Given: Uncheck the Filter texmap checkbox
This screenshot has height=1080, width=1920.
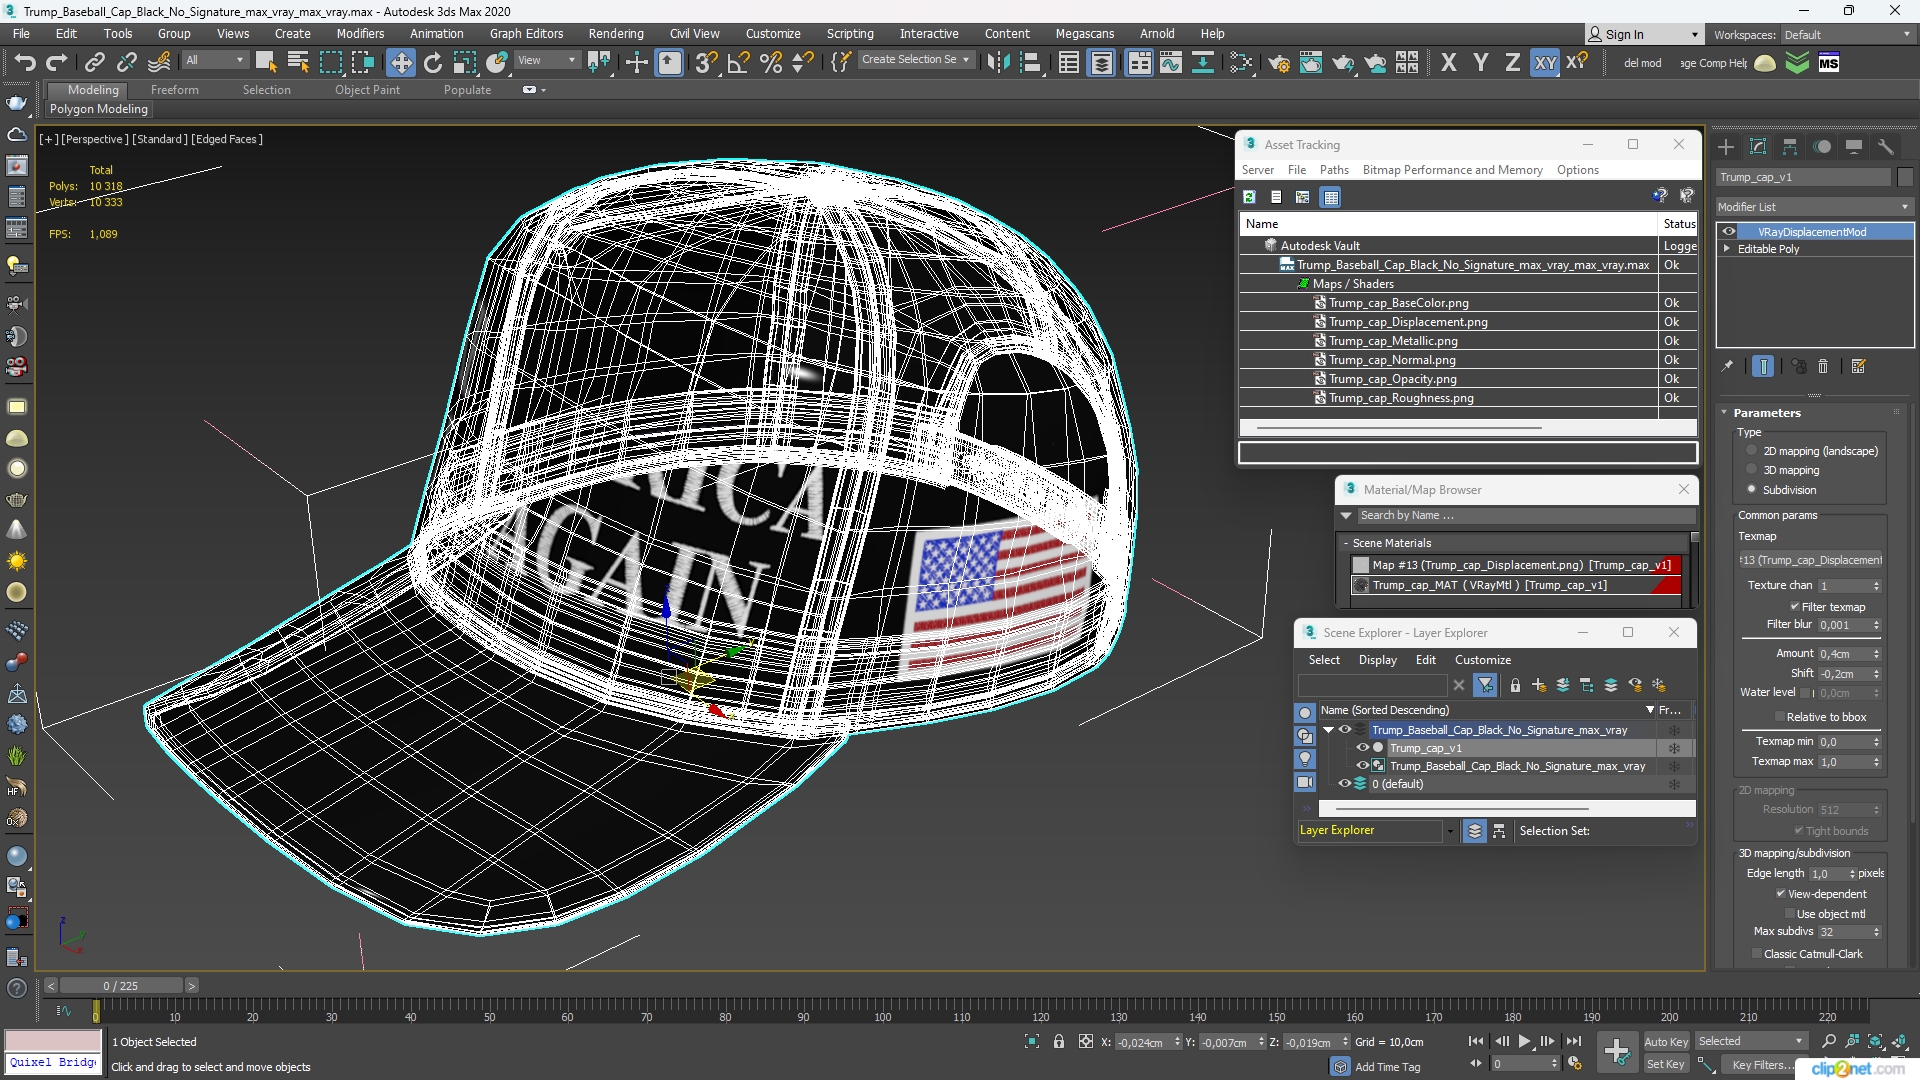Looking at the screenshot, I should pyautogui.click(x=1795, y=607).
